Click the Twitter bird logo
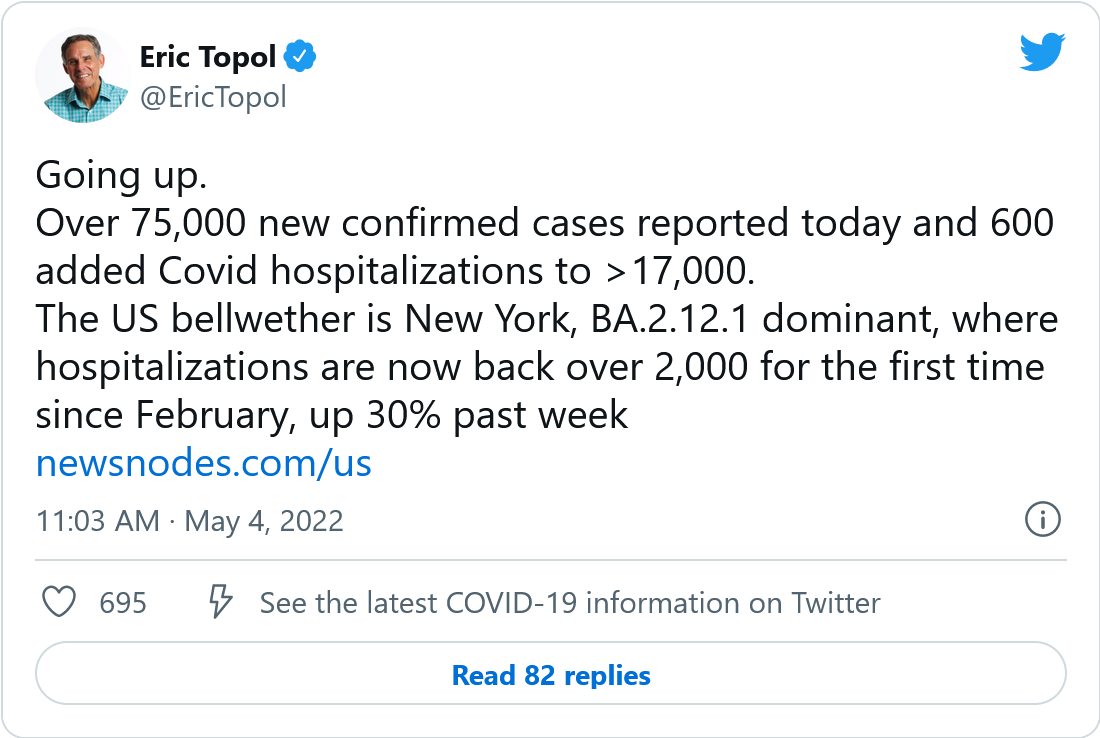The height and width of the screenshot is (738, 1100). pos(1042,52)
